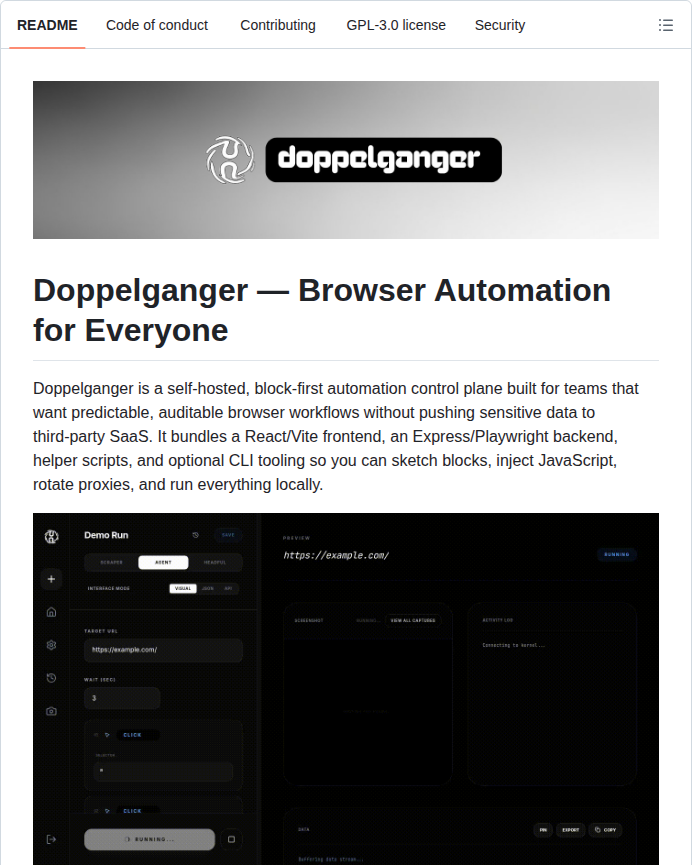The image size is (692, 865).
Task: Open the Contributing tab
Action: pyautogui.click(x=278, y=25)
